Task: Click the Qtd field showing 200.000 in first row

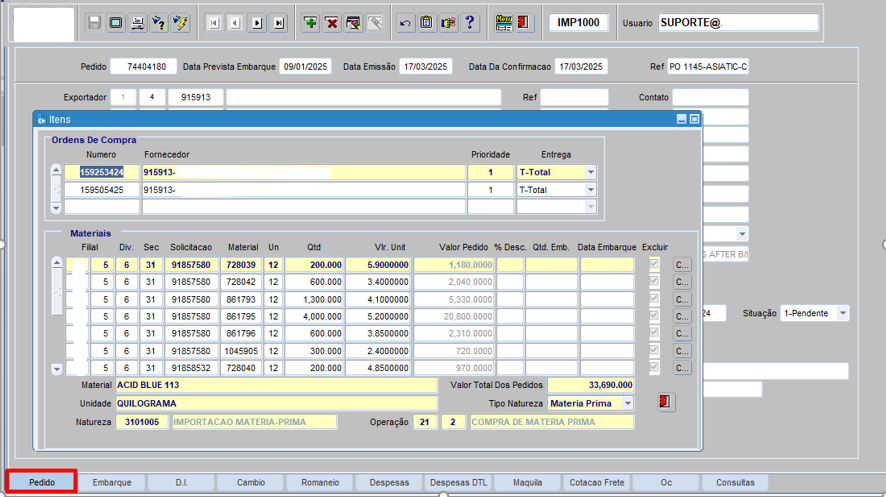Action: click(x=315, y=265)
